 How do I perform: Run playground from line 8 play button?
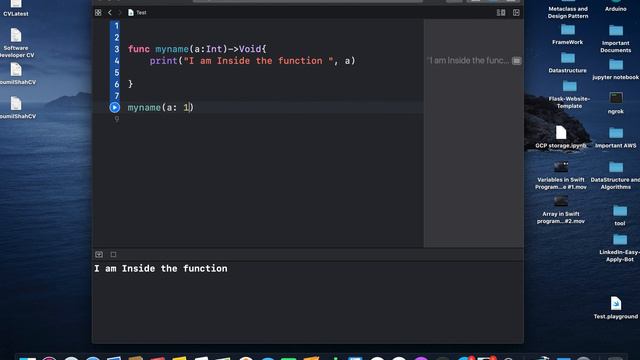pyautogui.click(x=115, y=107)
